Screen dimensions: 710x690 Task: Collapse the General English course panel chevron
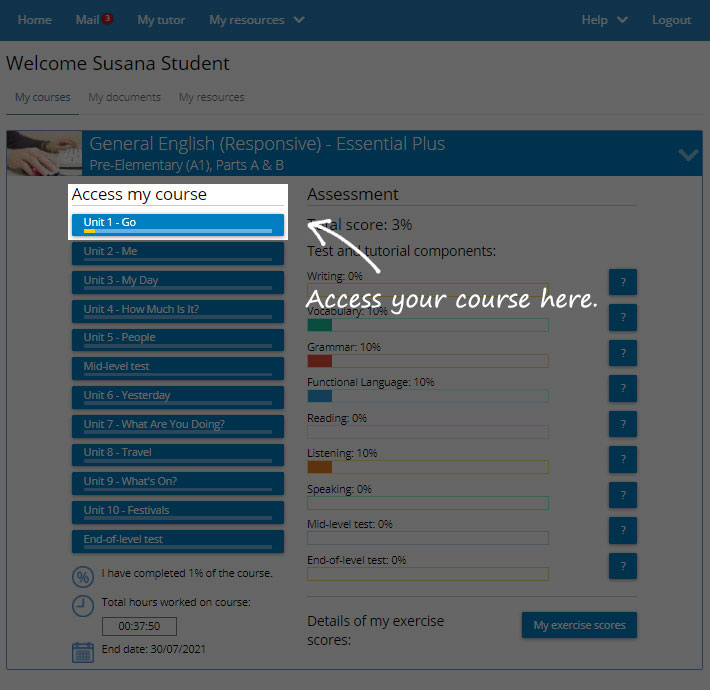click(x=687, y=154)
